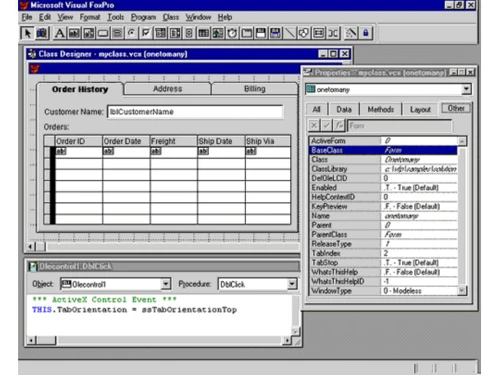The image size is (500, 375).
Task: Select the Option Group radio tool
Action: pyautogui.click(x=132, y=33)
